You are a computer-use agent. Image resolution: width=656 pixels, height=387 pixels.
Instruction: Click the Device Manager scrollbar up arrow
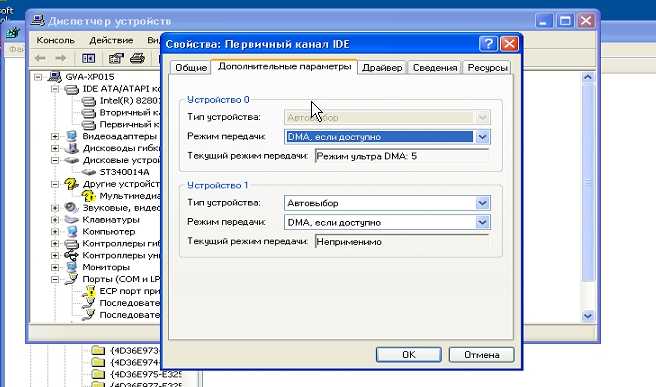click(588, 77)
